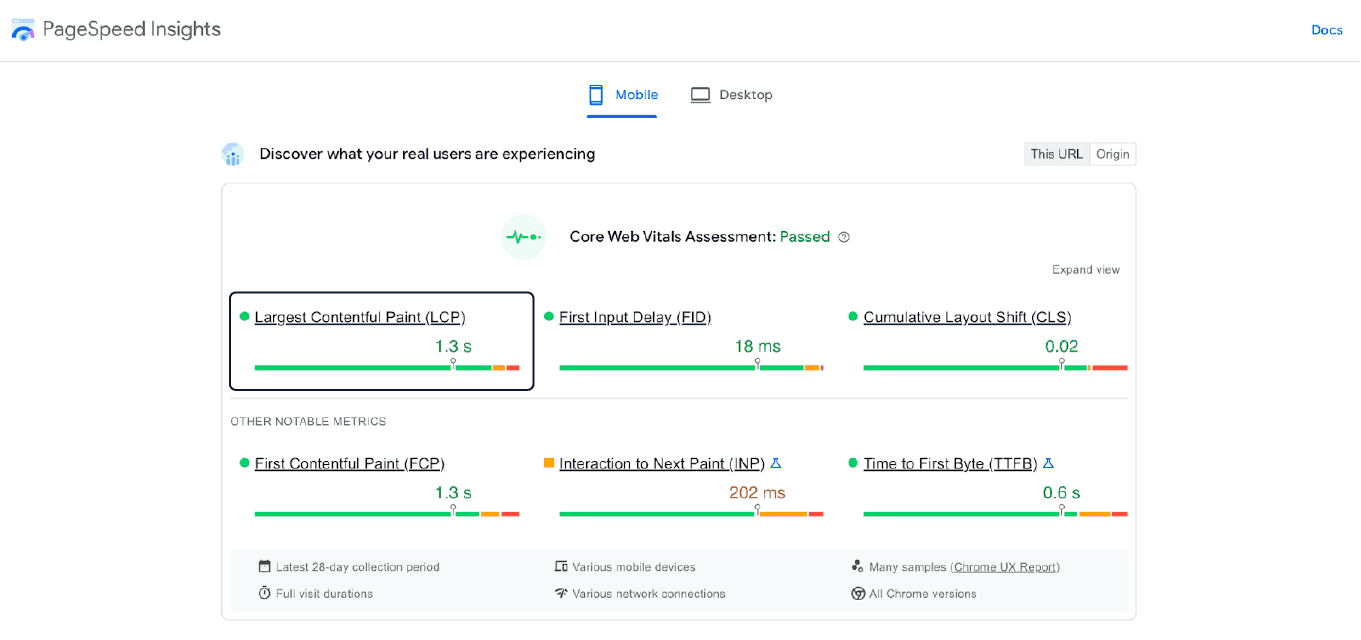Click the calendar icon beside collection period
The width and height of the screenshot is (1361, 640).
[265, 567]
